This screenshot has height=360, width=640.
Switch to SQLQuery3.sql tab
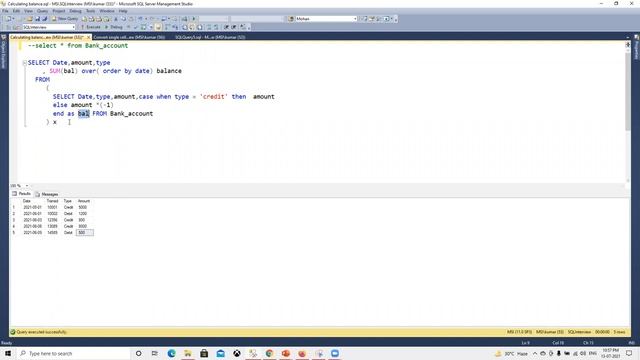(x=210, y=37)
